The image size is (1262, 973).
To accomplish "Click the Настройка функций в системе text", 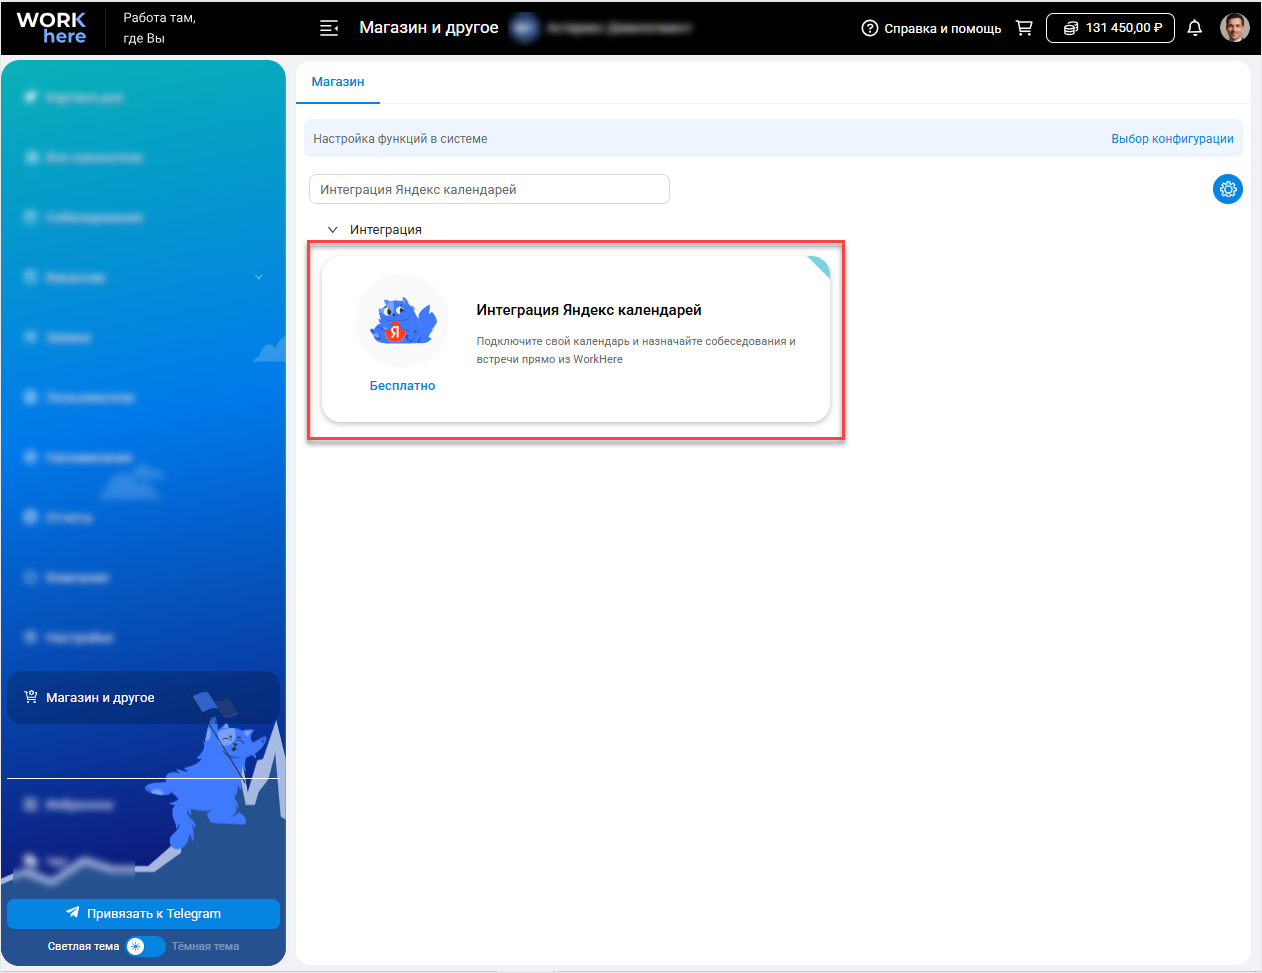I will [x=400, y=139].
